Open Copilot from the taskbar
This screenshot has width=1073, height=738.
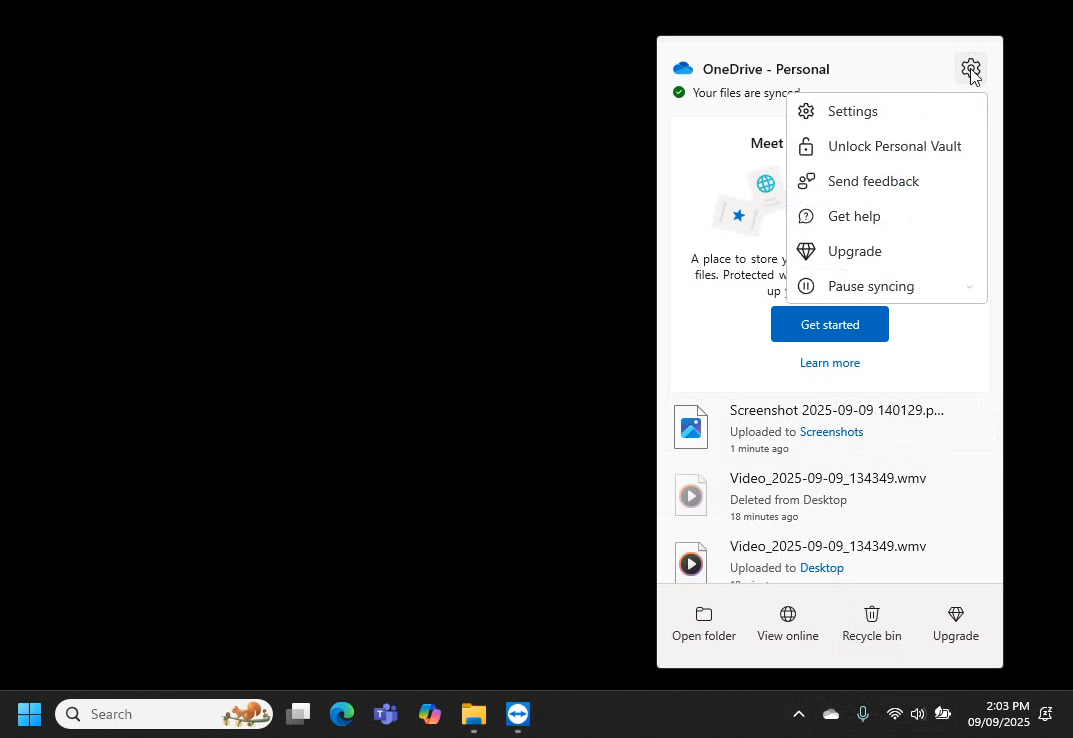(x=430, y=714)
